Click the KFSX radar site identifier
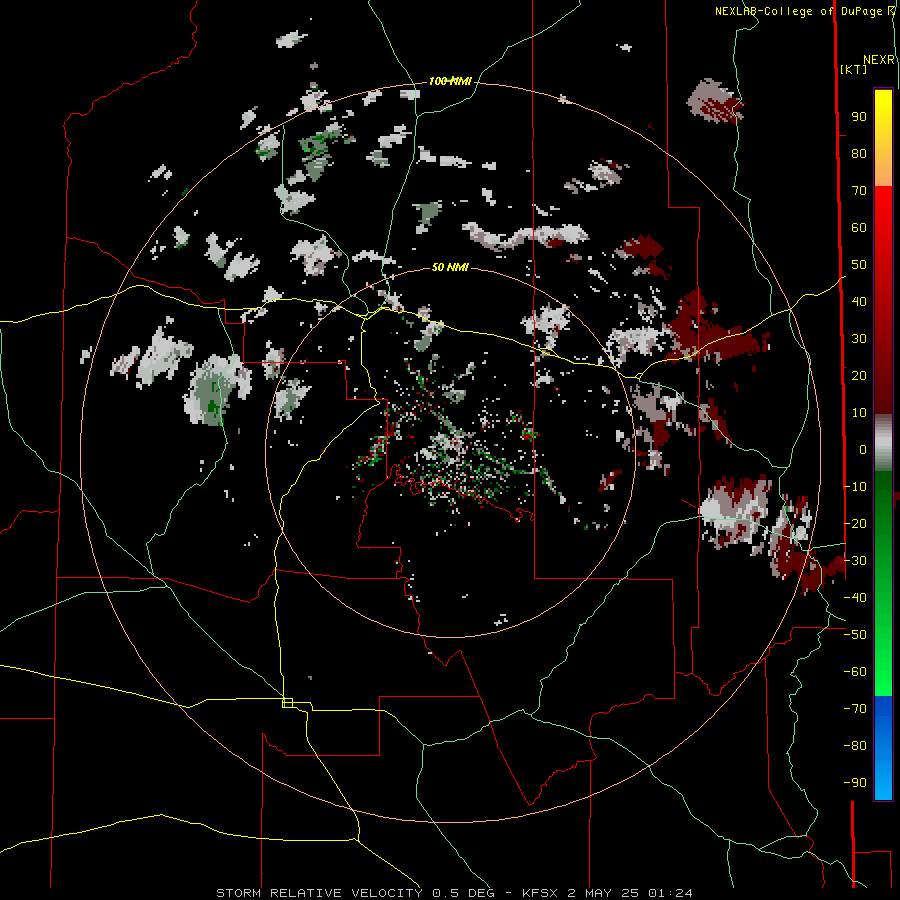This screenshot has width=900, height=900. [x=540, y=893]
